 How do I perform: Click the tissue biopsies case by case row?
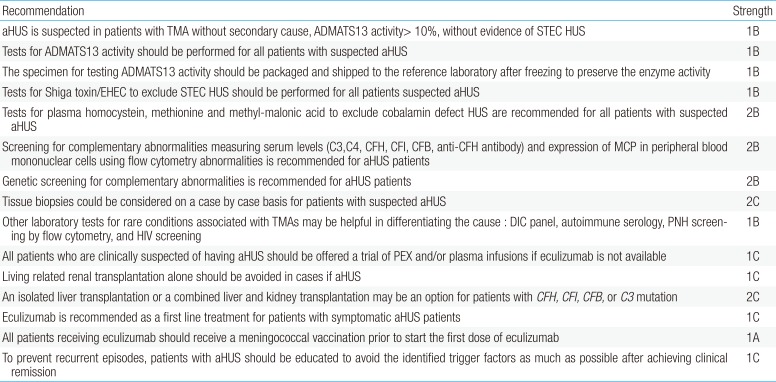388,201
